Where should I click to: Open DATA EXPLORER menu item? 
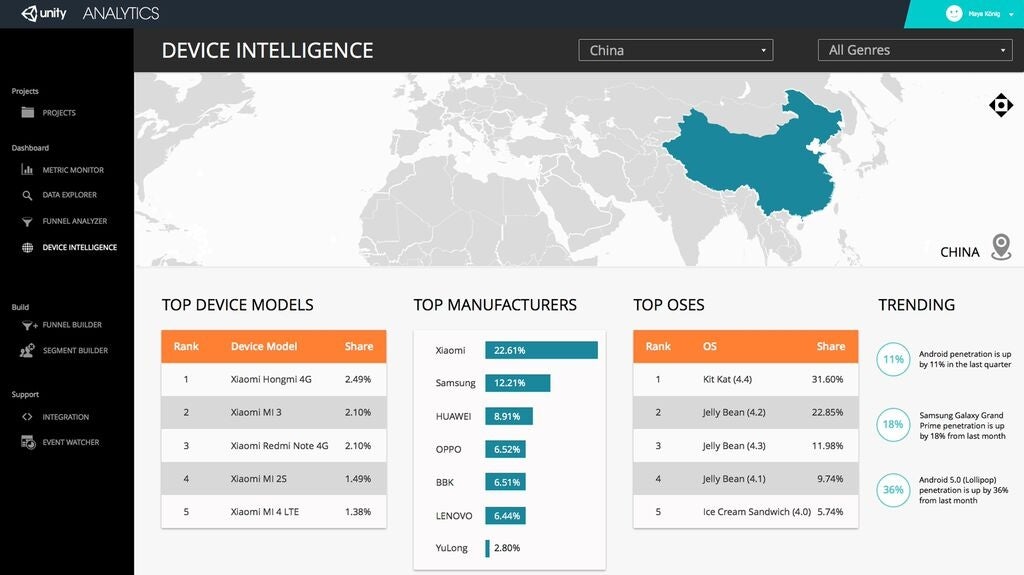[x=69, y=195]
